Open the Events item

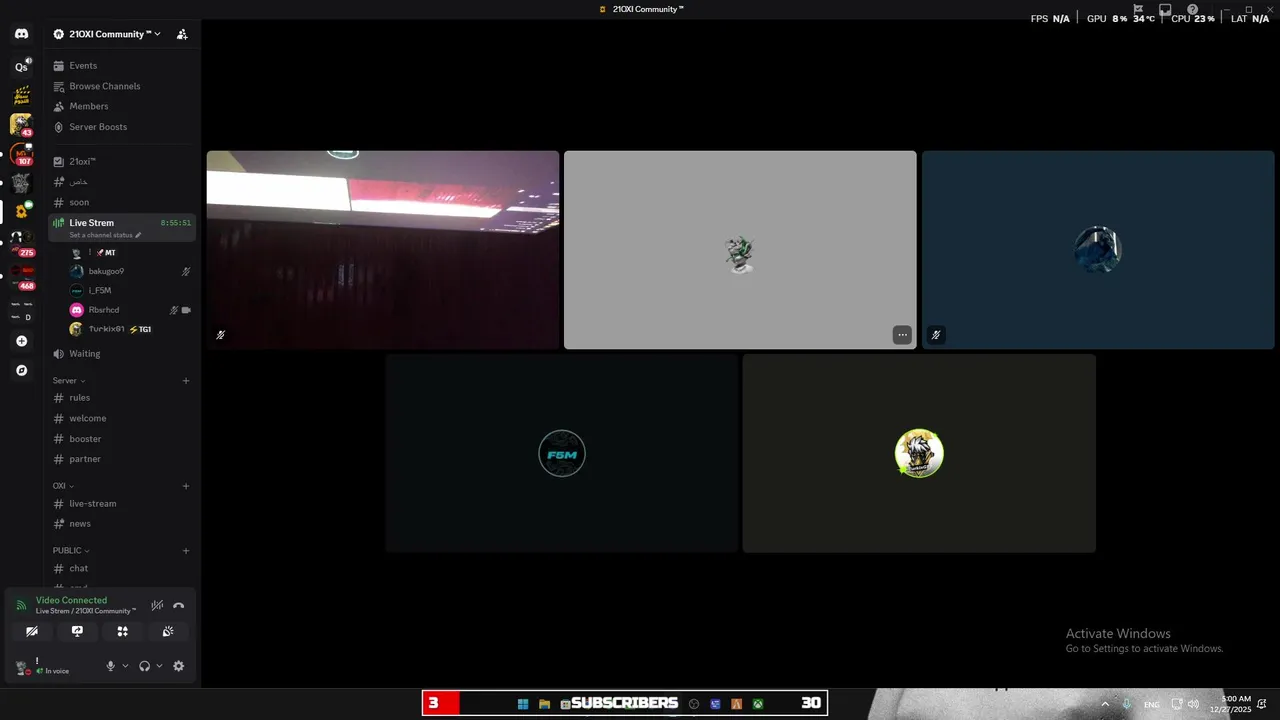coord(122,66)
